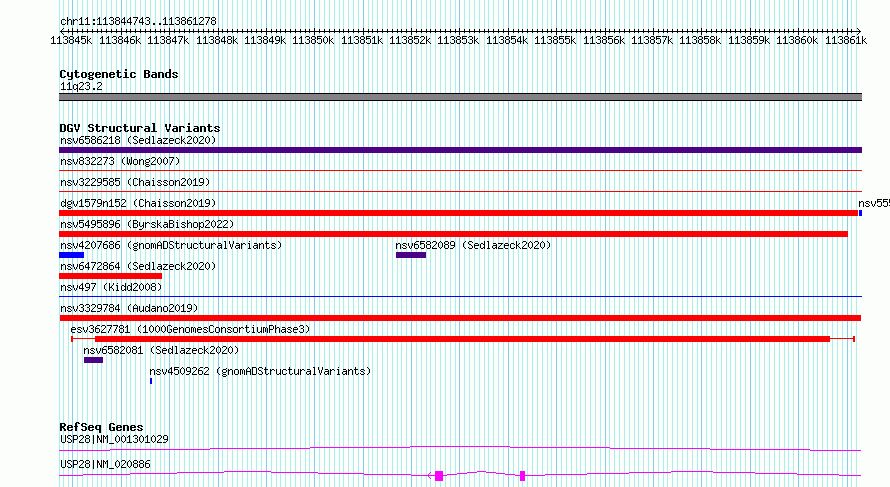Click the 113861k ruler tick label

(x=846, y=40)
